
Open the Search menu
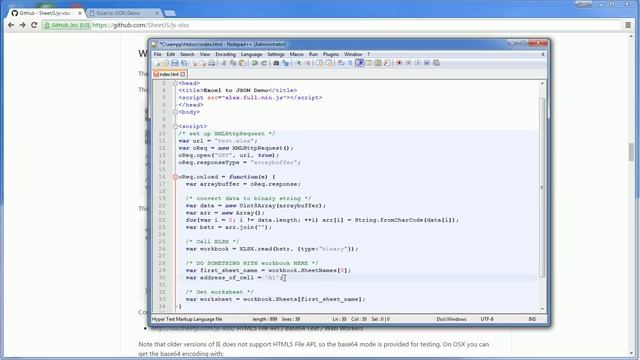coord(187,54)
